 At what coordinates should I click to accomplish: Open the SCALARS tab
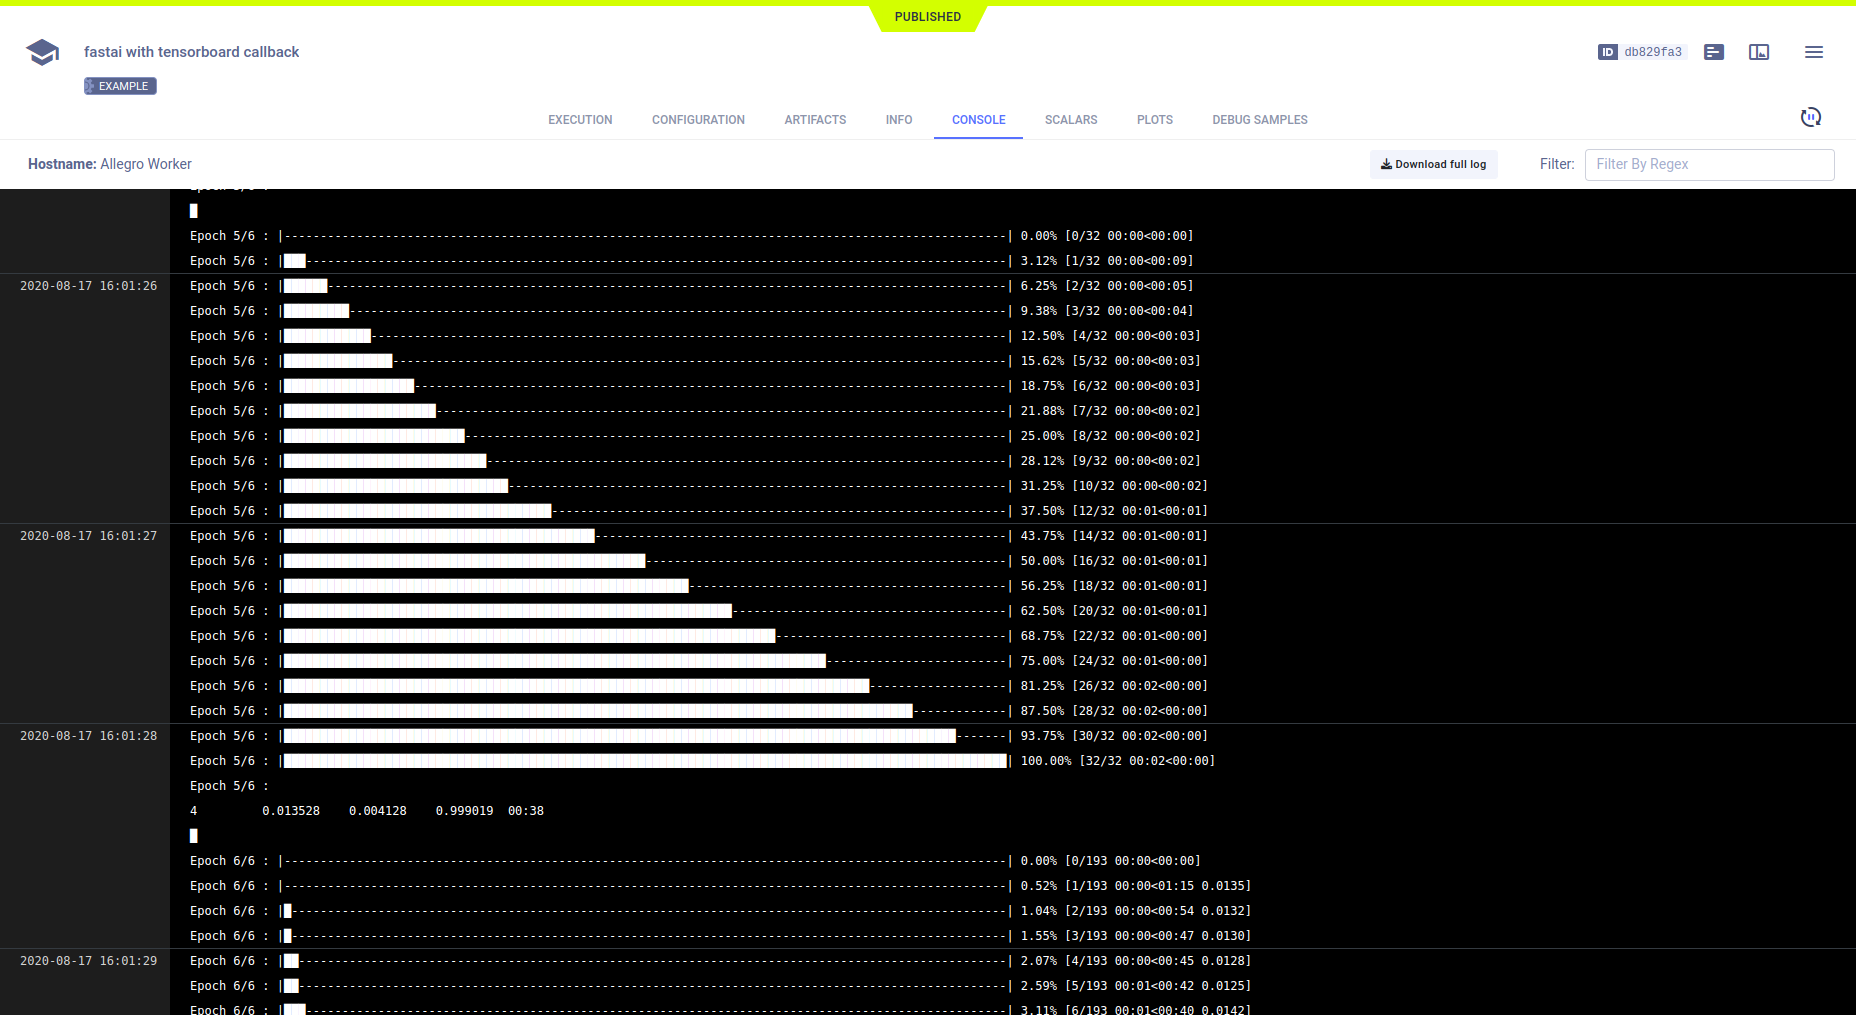point(1070,120)
